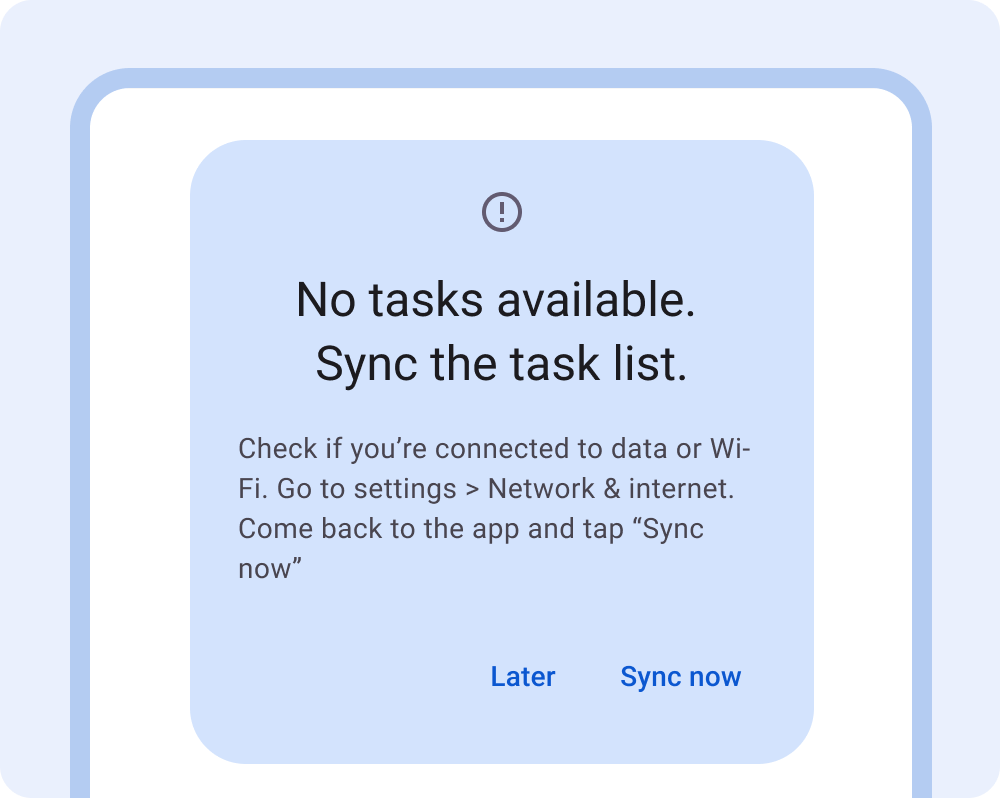Tap the "Sync now" button
The image size is (1000, 798).
[680, 677]
